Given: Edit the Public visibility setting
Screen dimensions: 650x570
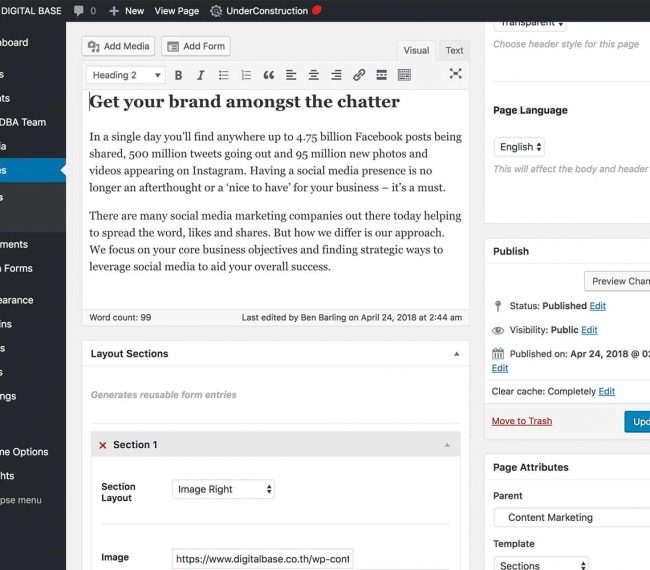Looking at the screenshot, I should pyautogui.click(x=589, y=330).
